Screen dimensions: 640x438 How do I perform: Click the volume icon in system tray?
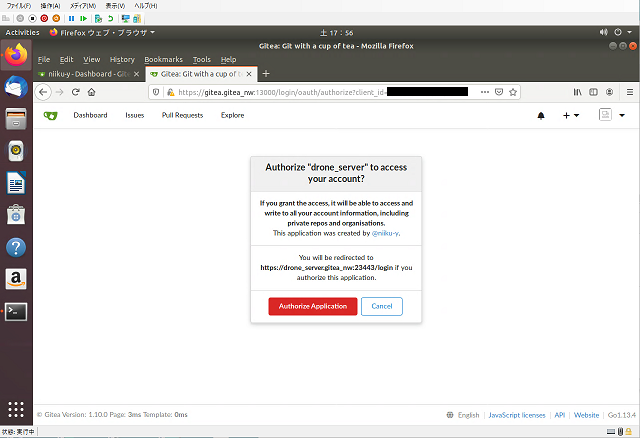coord(604,32)
